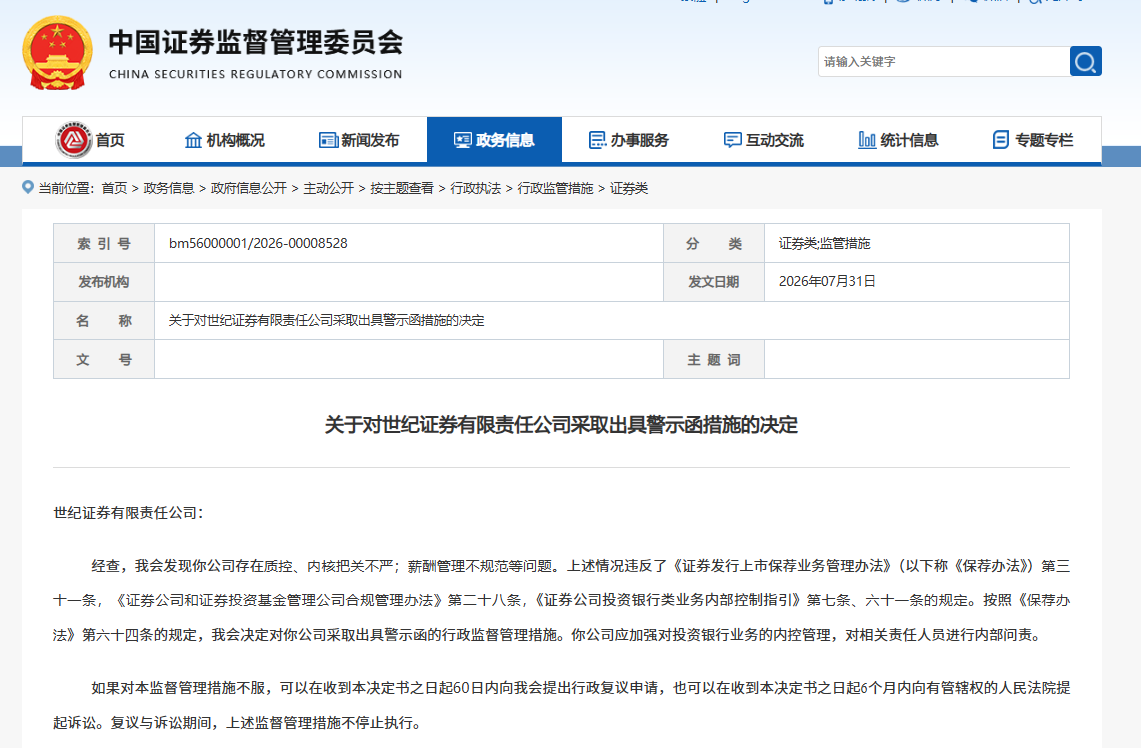Click the salutation 世纪证券有限责任公司：
The image size is (1141, 748).
(x=129, y=513)
